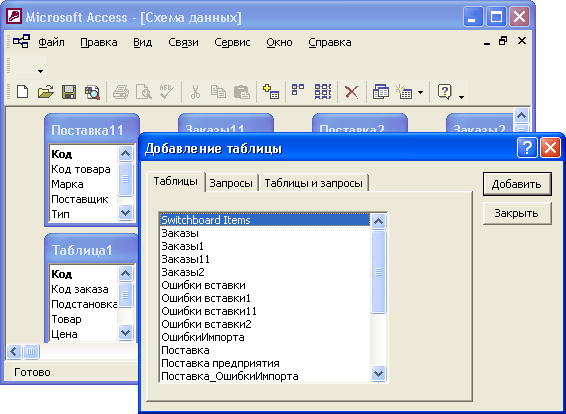Click the Copy toolbar icon
566x414 pixels.
click(x=218, y=92)
